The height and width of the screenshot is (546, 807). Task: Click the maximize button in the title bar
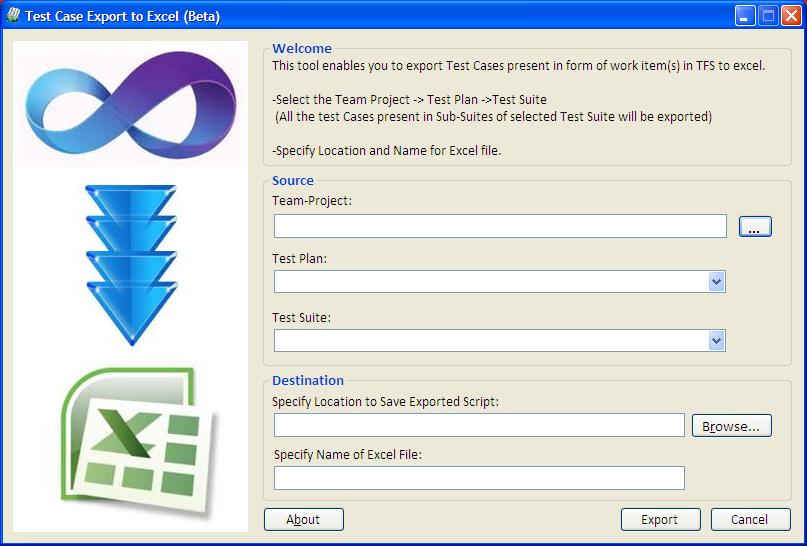click(x=768, y=16)
